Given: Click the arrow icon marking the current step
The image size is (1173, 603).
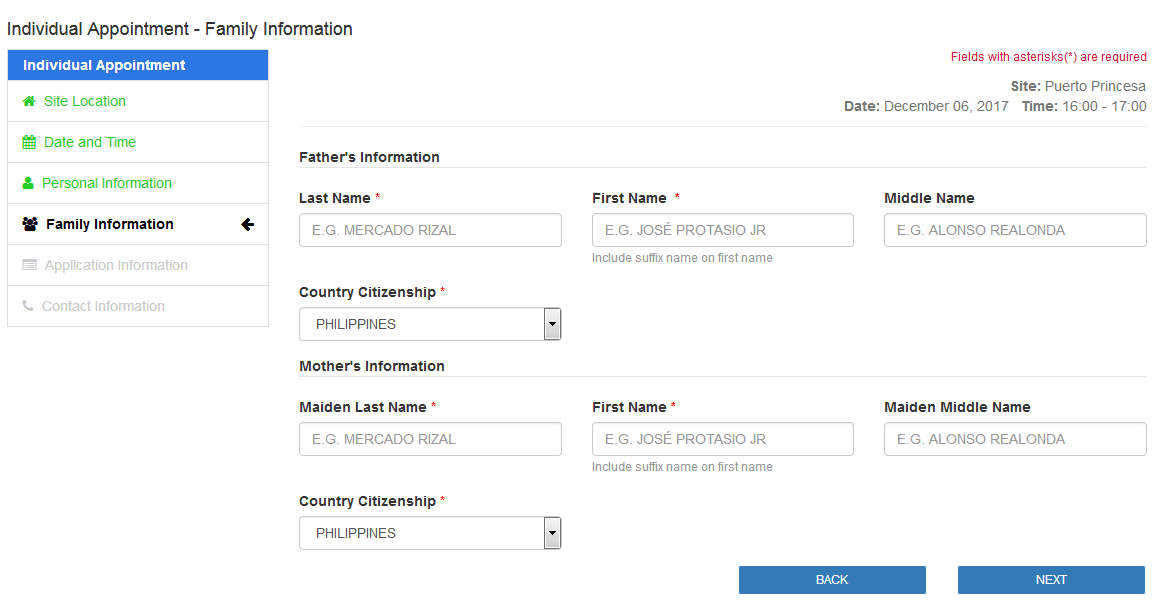Looking at the screenshot, I should coord(247,224).
